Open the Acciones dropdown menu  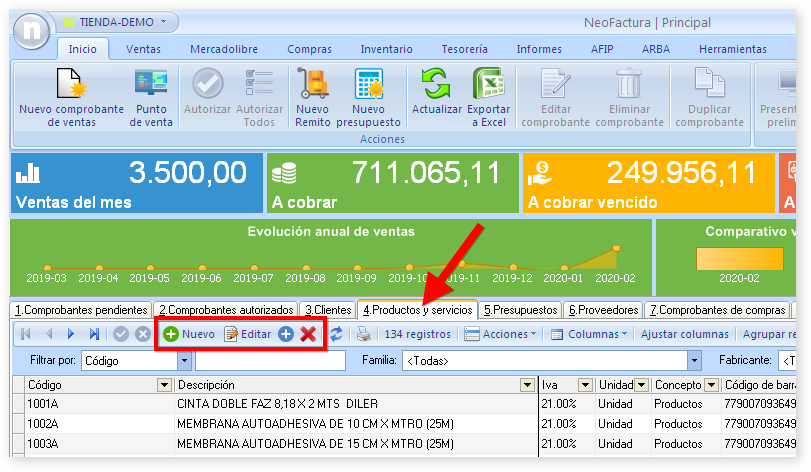point(501,334)
